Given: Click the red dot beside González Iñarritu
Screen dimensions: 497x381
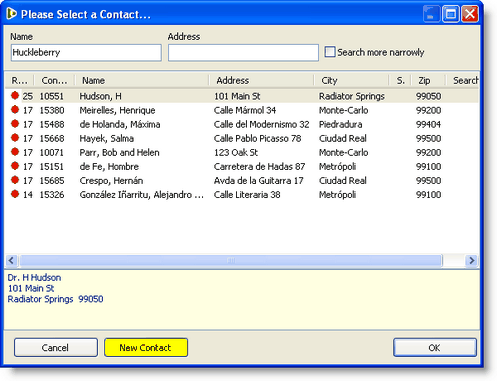Looking at the screenshot, I should [x=15, y=194].
